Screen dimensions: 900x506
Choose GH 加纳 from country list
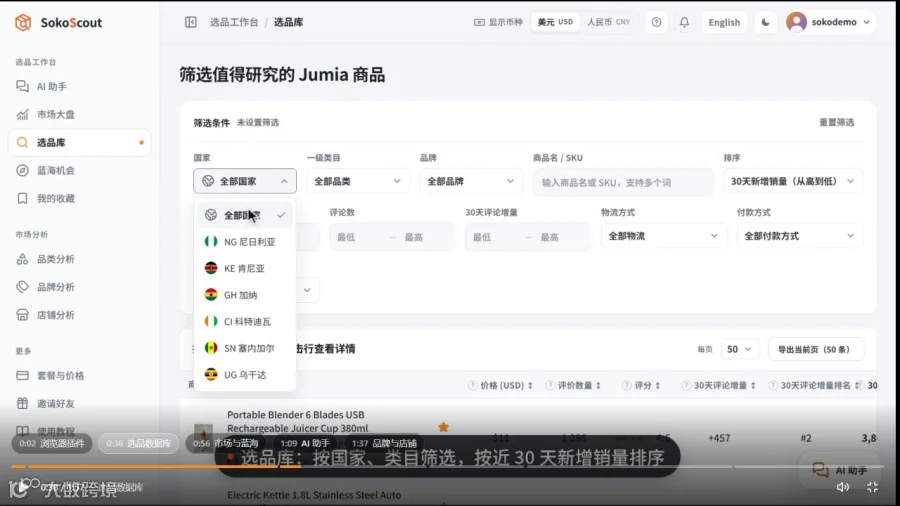[x=245, y=295]
